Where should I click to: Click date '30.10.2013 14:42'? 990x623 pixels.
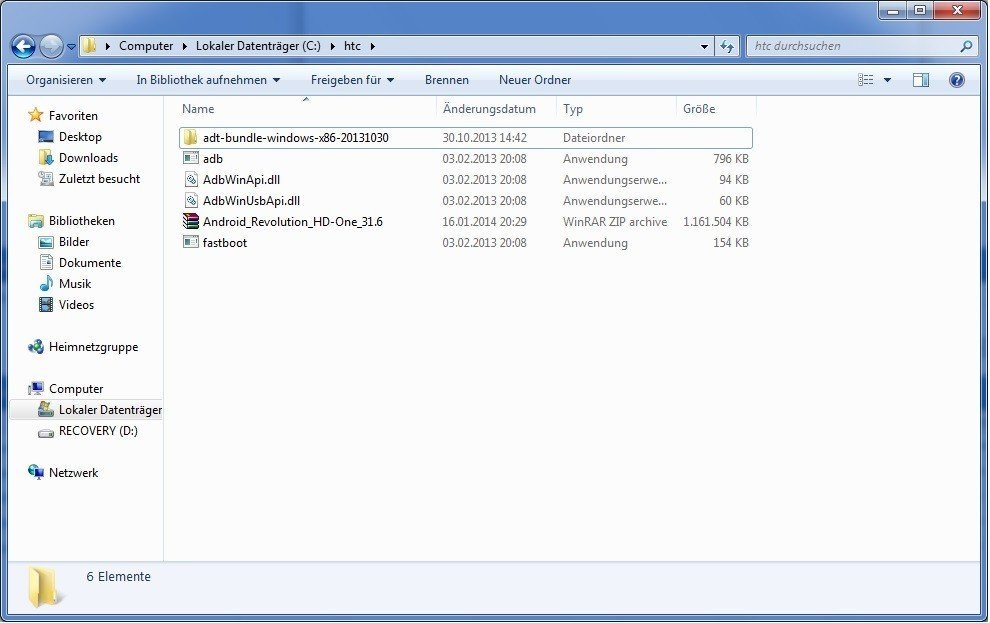pos(484,138)
